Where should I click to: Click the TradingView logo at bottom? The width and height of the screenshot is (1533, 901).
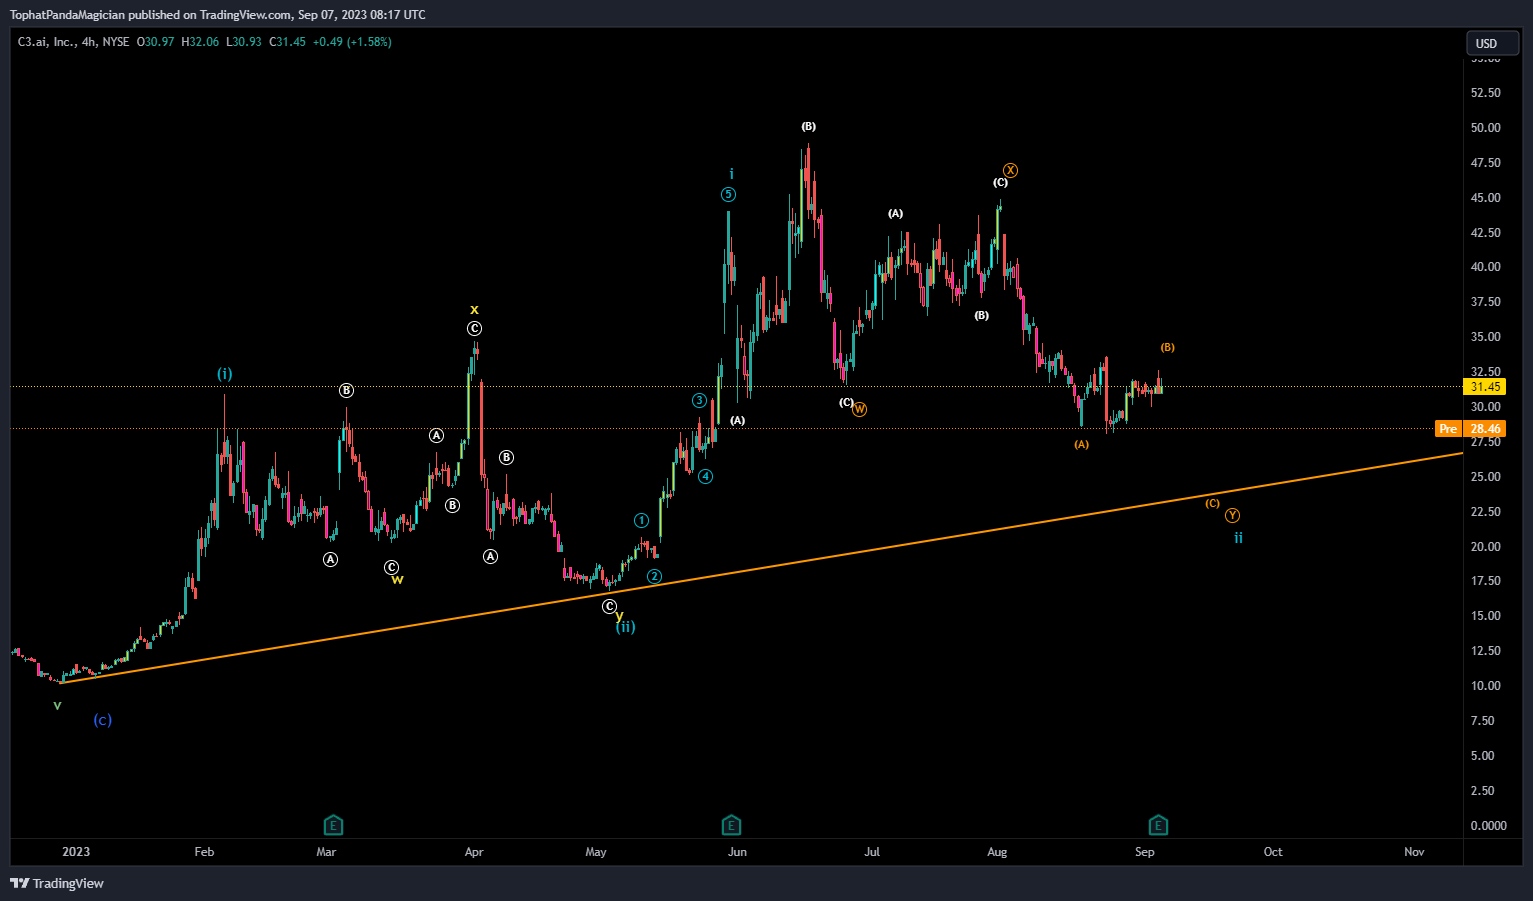(x=57, y=883)
